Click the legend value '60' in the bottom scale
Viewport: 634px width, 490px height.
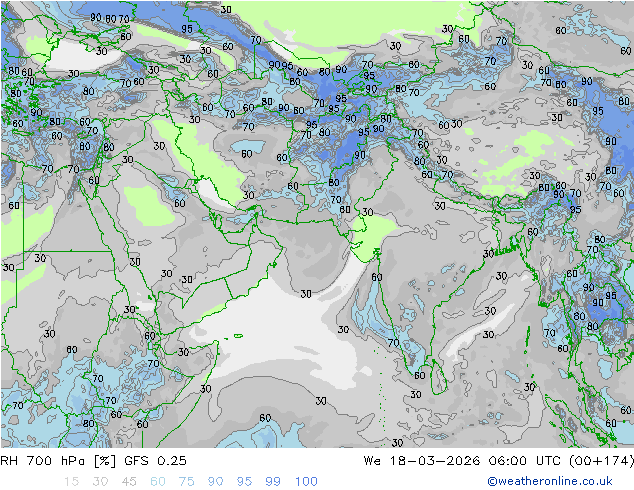click(158, 482)
